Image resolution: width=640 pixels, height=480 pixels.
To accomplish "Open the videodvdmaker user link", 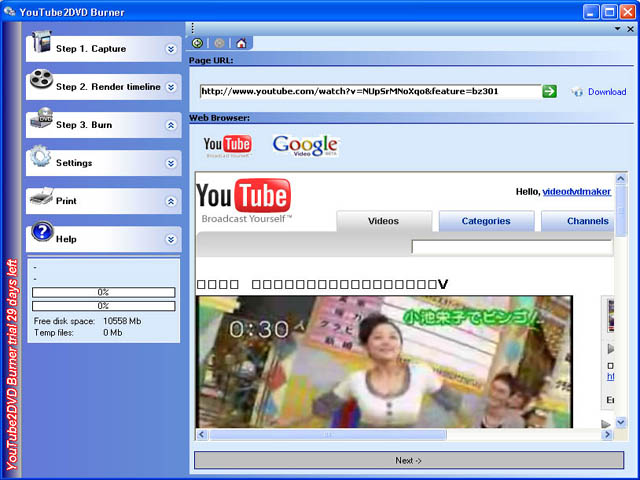I will click(x=576, y=191).
